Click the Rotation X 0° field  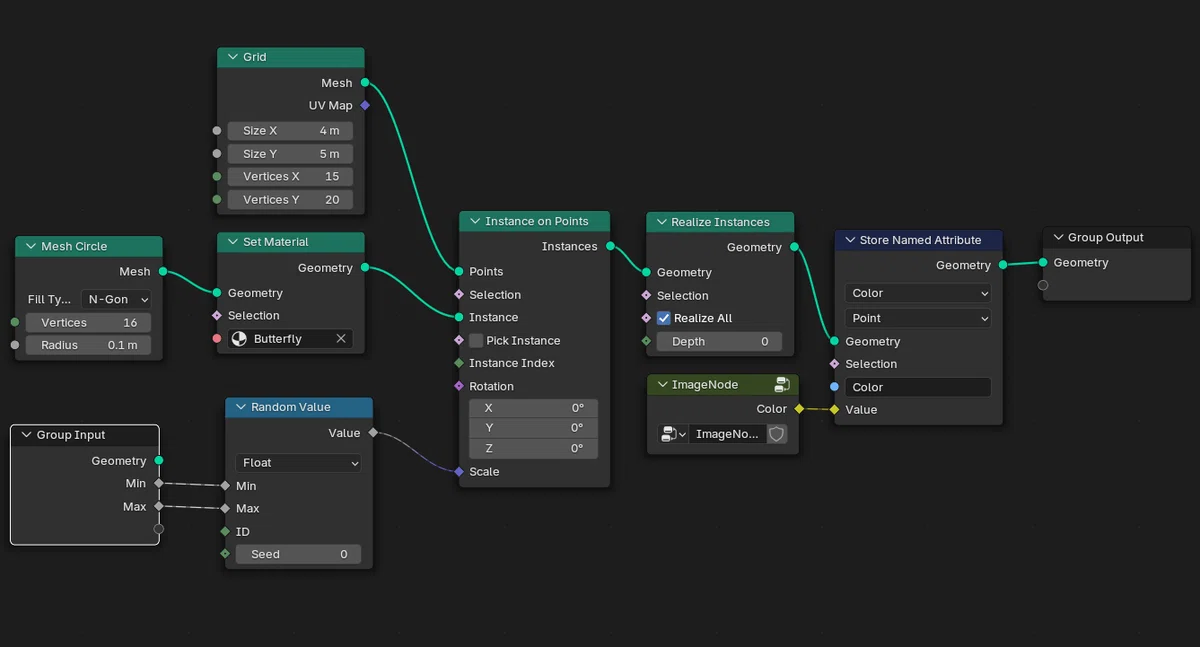[x=533, y=408]
